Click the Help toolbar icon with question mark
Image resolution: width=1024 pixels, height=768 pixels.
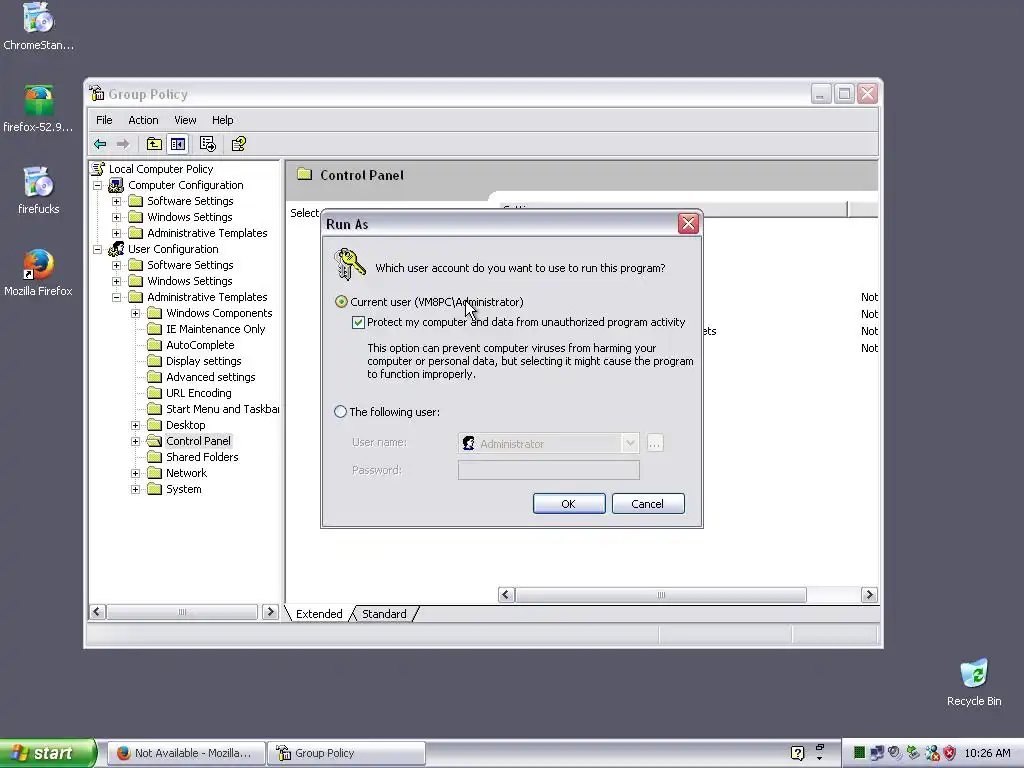click(239, 144)
